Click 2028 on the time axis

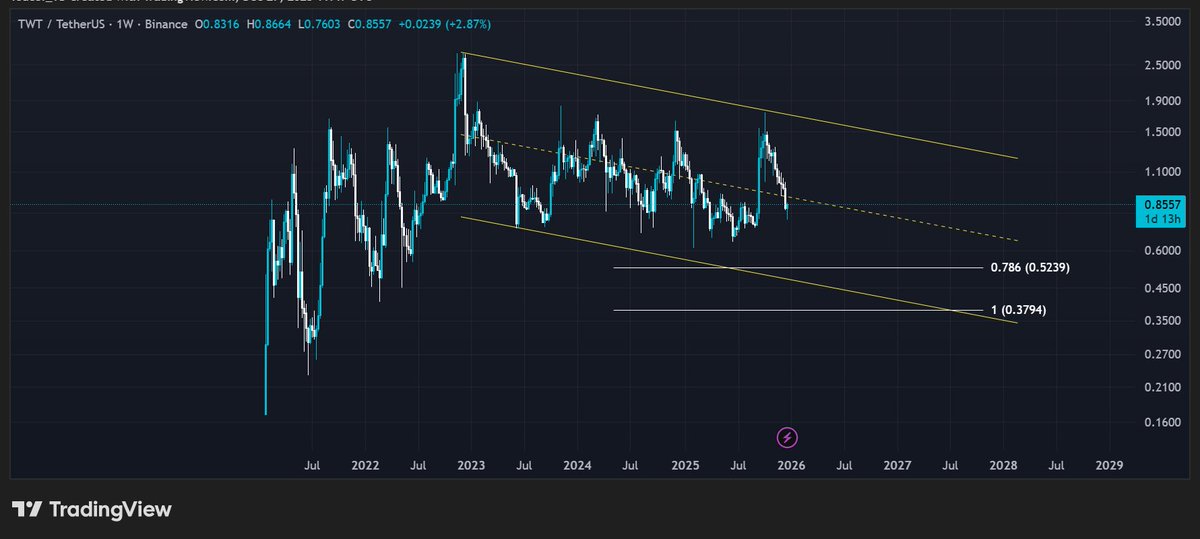pyautogui.click(x=1003, y=466)
